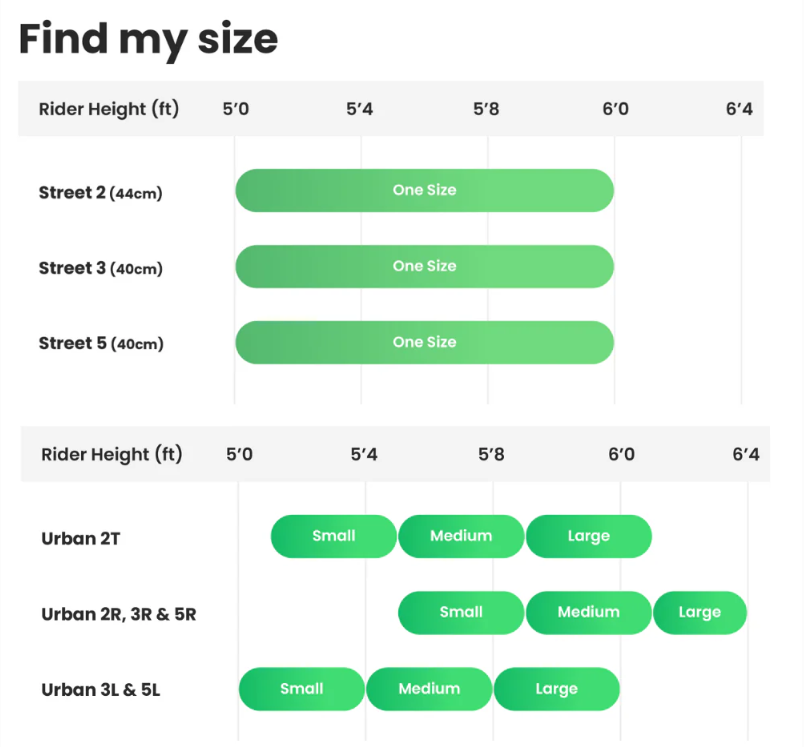804x747 pixels.
Task: Choose Medium in the Urban 3L & 5L row
Action: click(x=429, y=688)
